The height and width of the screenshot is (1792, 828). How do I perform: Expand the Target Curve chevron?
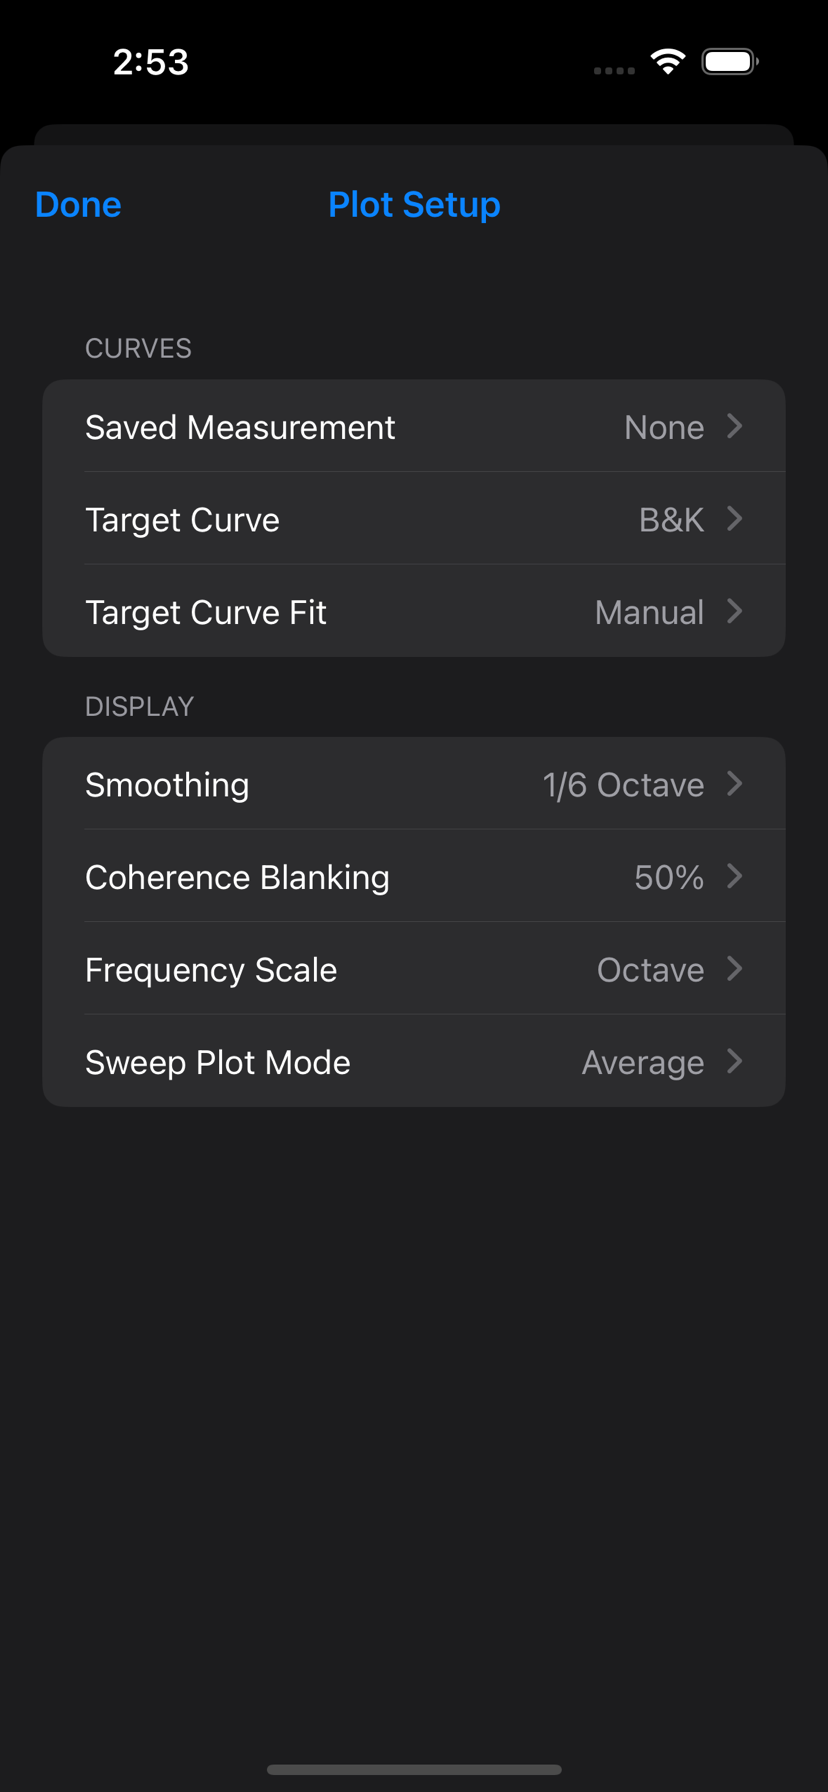(x=735, y=519)
